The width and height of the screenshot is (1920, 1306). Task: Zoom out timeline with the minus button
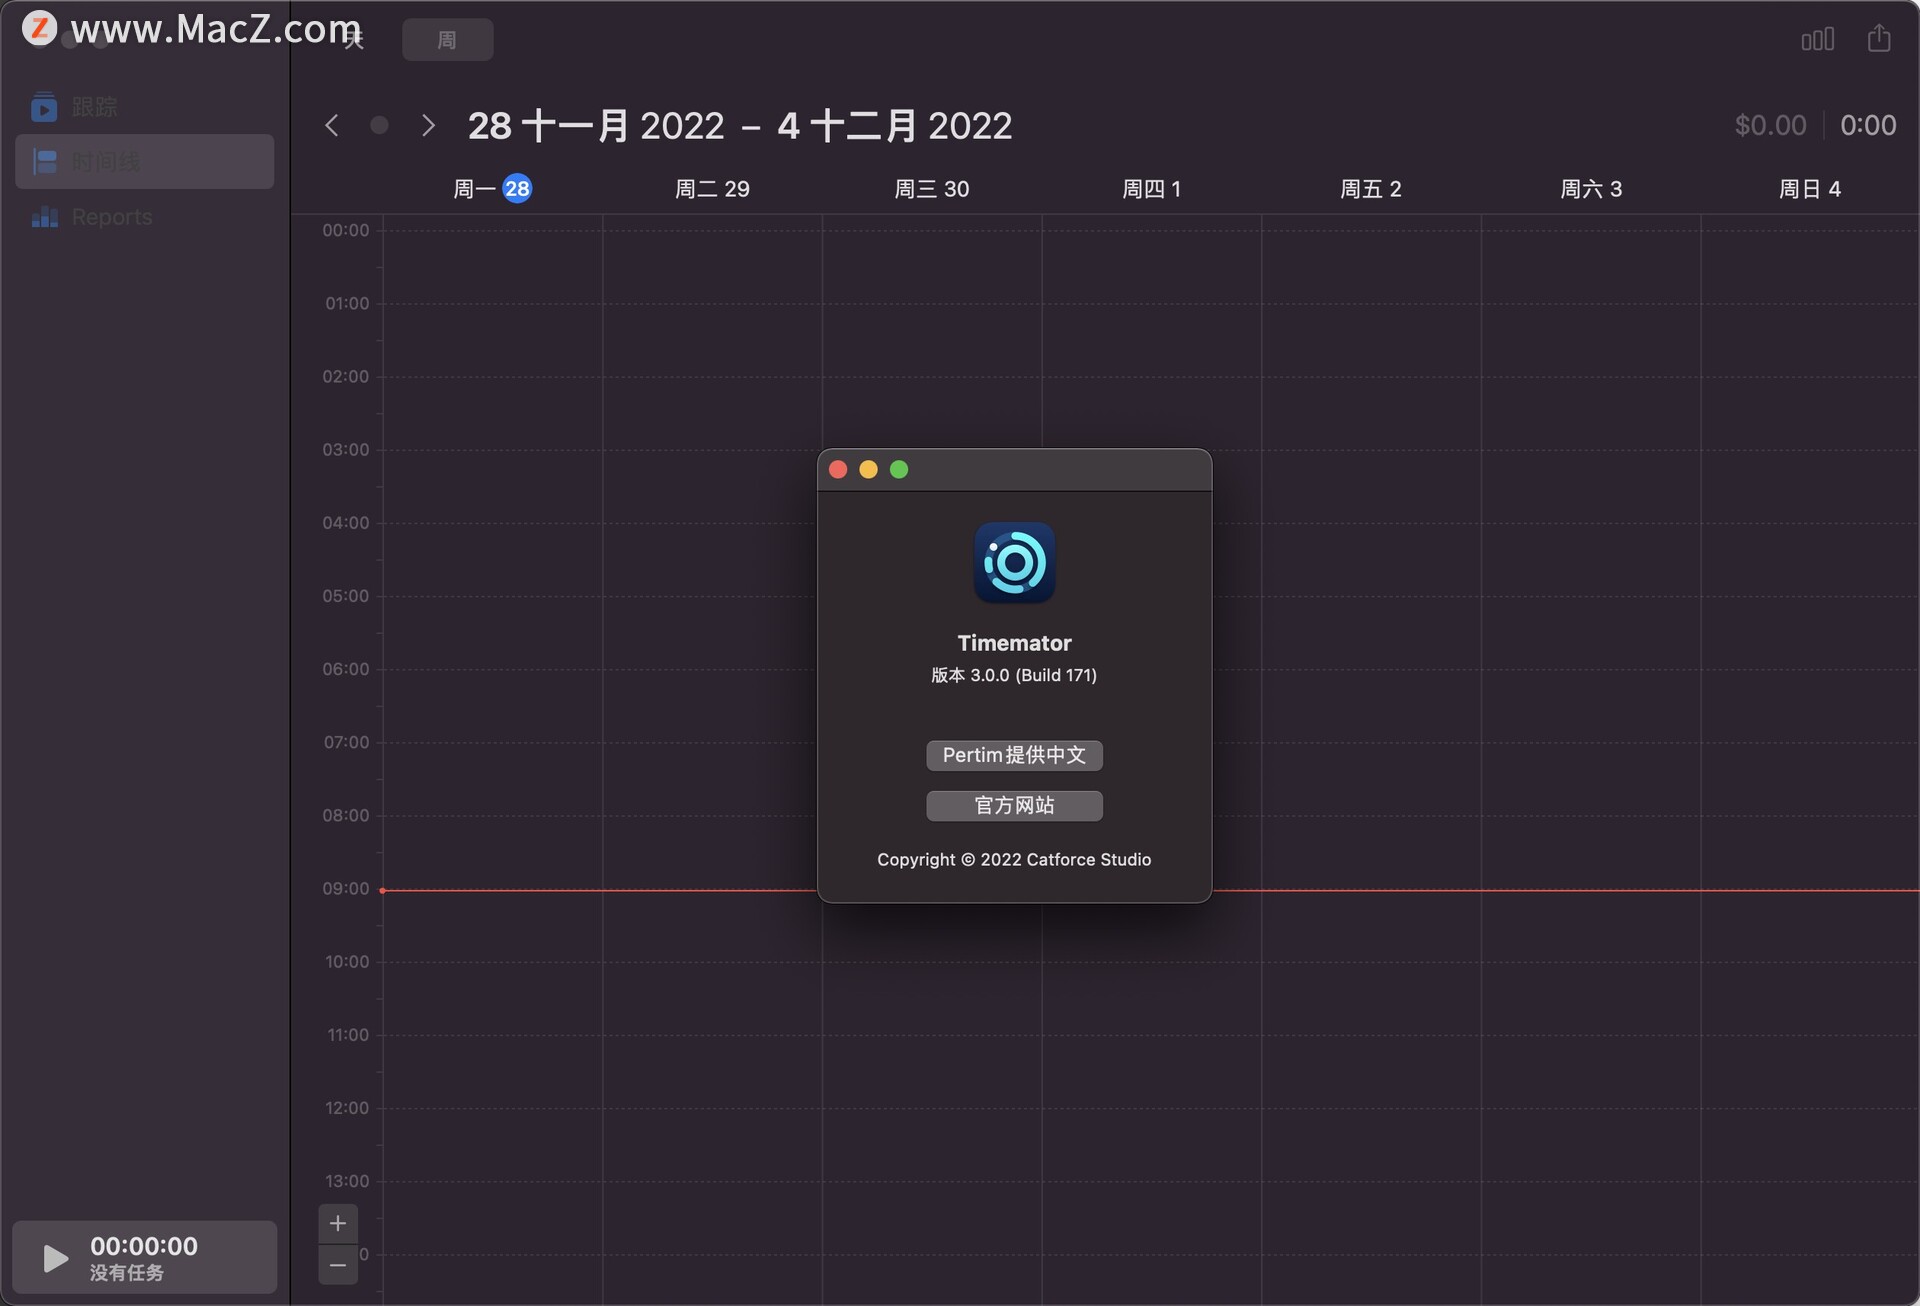pos(338,1265)
